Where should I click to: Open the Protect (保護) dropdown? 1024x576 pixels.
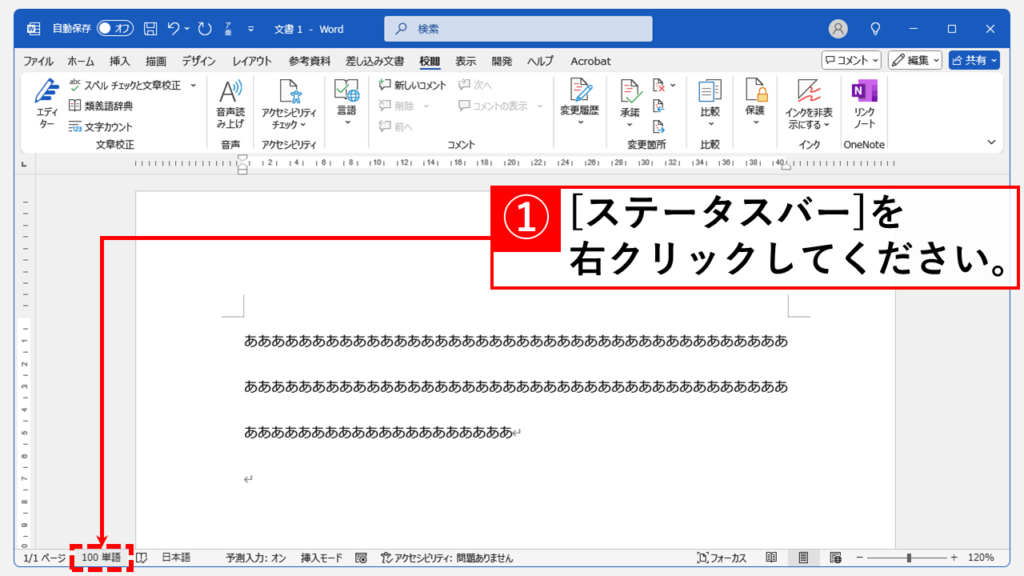tap(755, 121)
